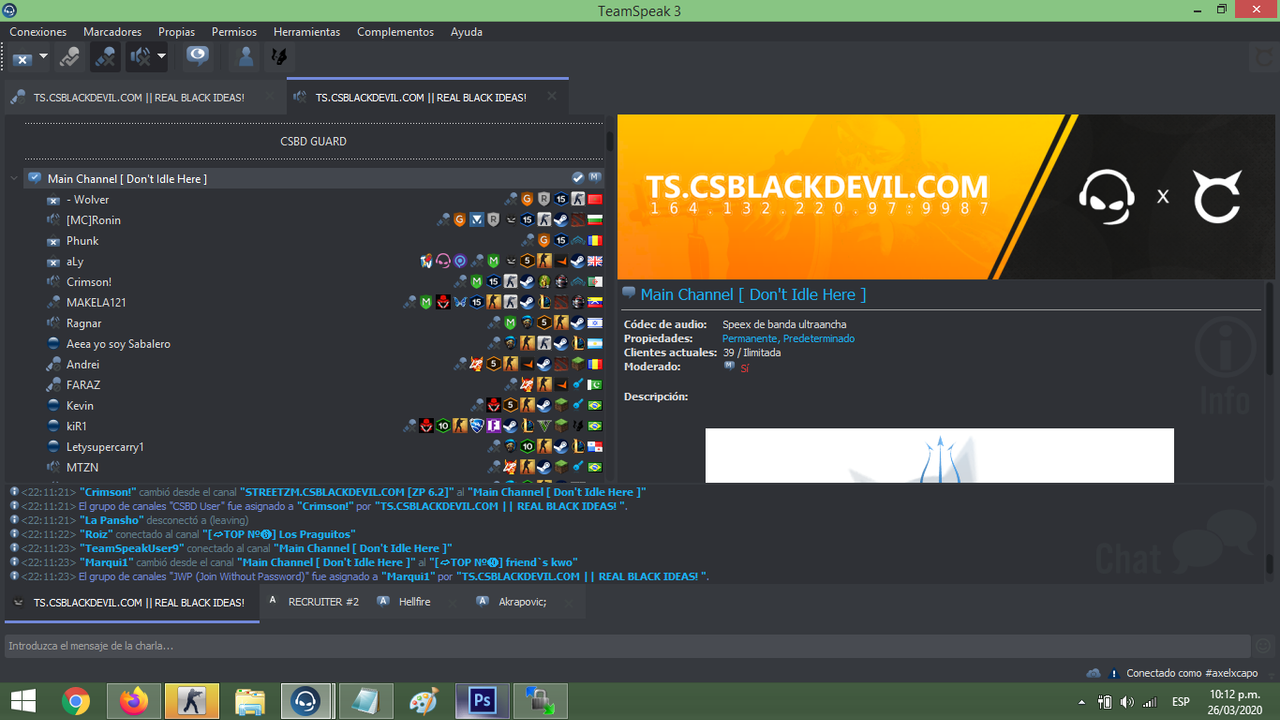The image size is (1280, 720).
Task: Toggle the speech bubble away status icon
Action: click(198, 57)
